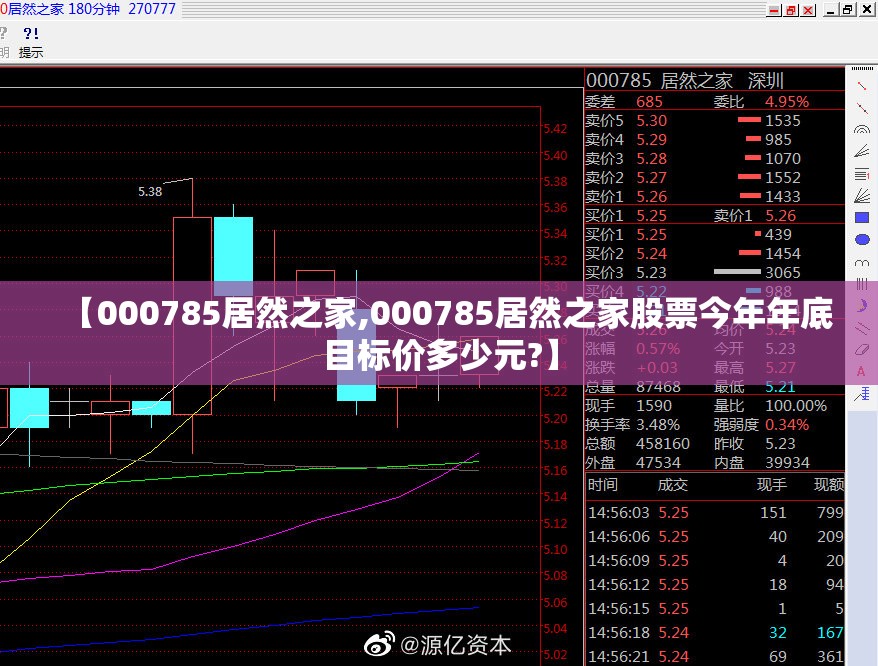Select the 14:56:09 trade row
This screenshot has width=878, height=666.
point(715,561)
